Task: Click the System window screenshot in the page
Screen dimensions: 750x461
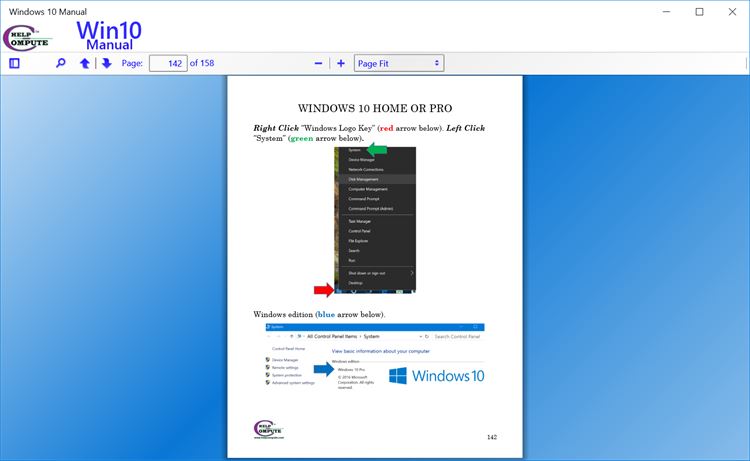Action: coord(375,357)
